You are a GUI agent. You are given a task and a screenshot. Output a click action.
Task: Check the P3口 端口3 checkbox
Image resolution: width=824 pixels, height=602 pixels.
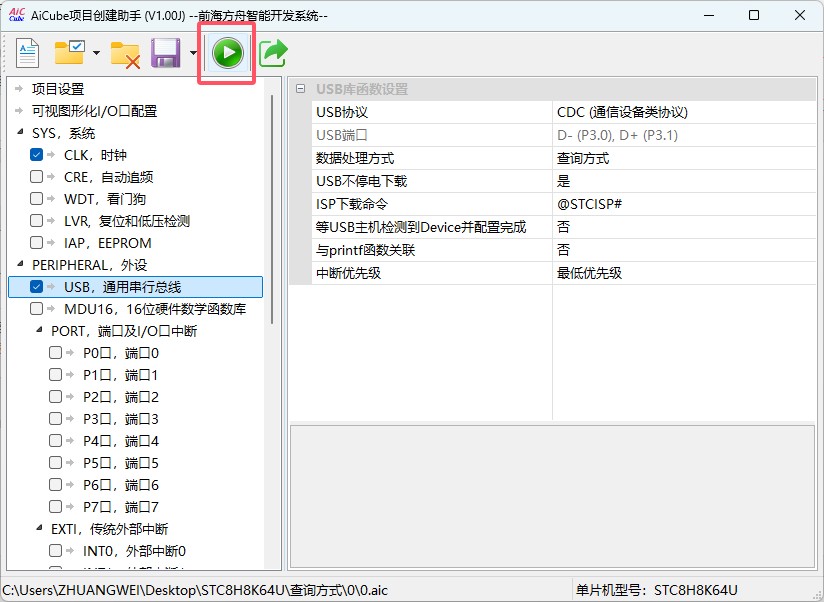pyautogui.click(x=55, y=419)
